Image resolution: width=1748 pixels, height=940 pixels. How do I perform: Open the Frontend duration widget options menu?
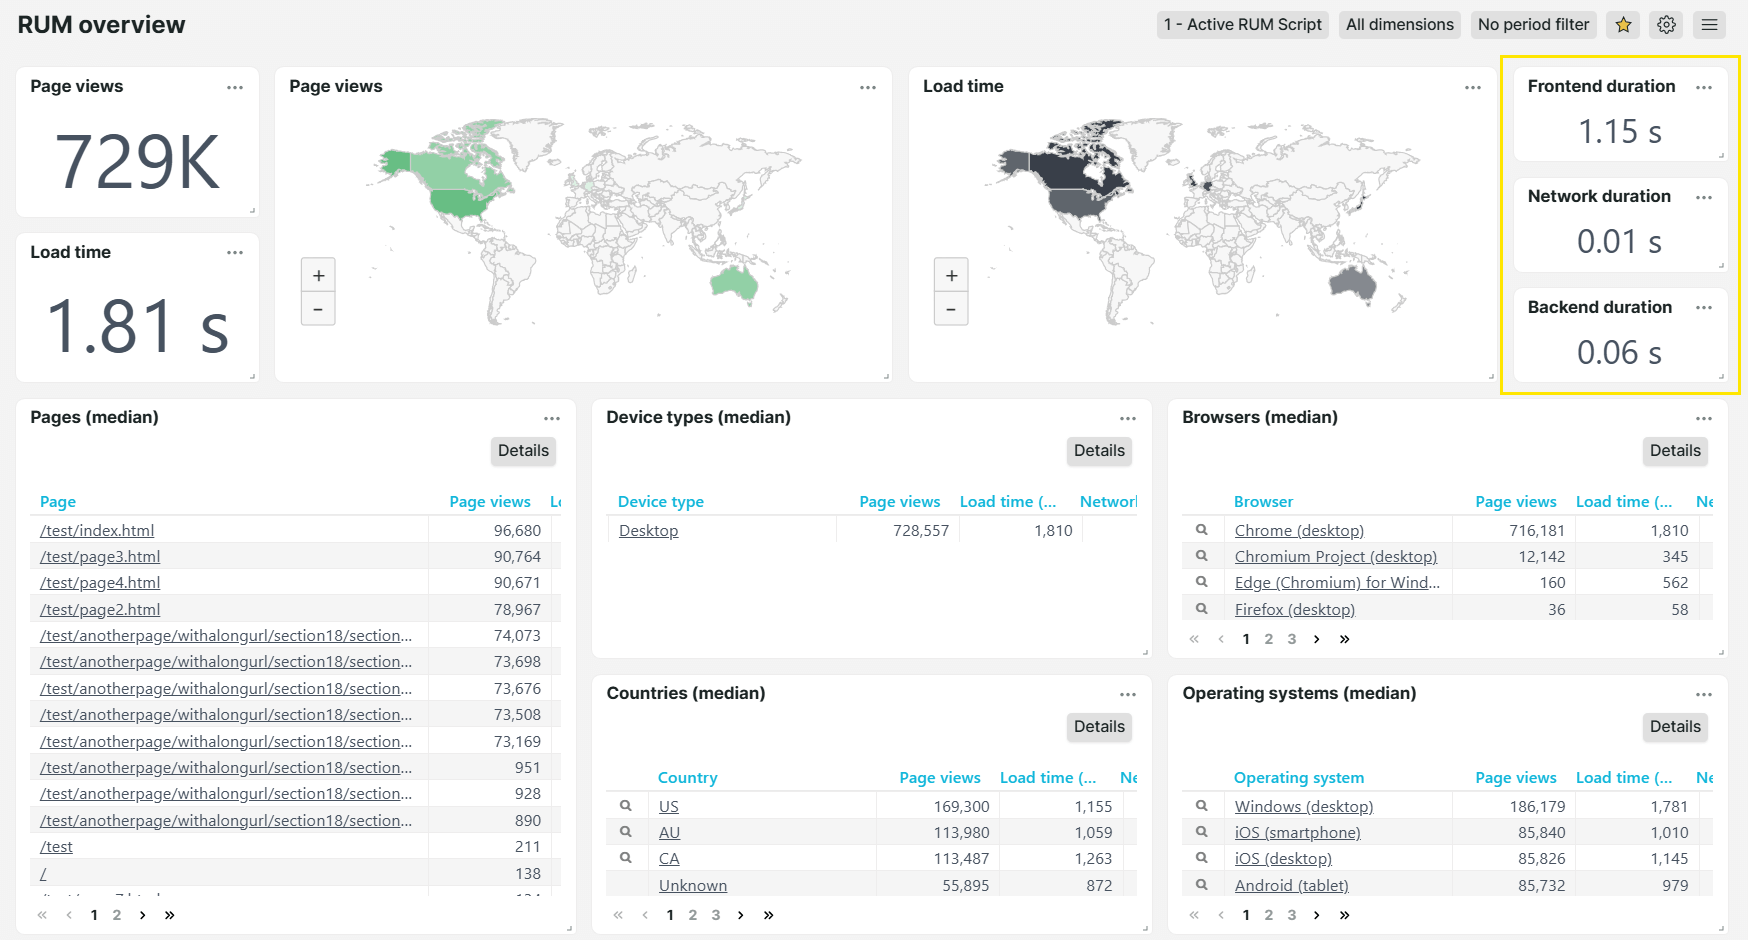[x=1704, y=87]
